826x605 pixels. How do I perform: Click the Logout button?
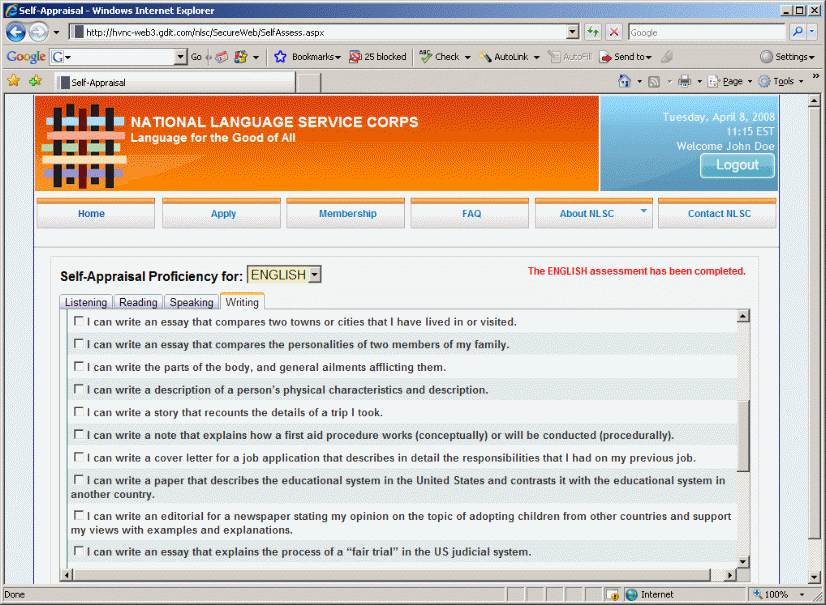(x=737, y=165)
